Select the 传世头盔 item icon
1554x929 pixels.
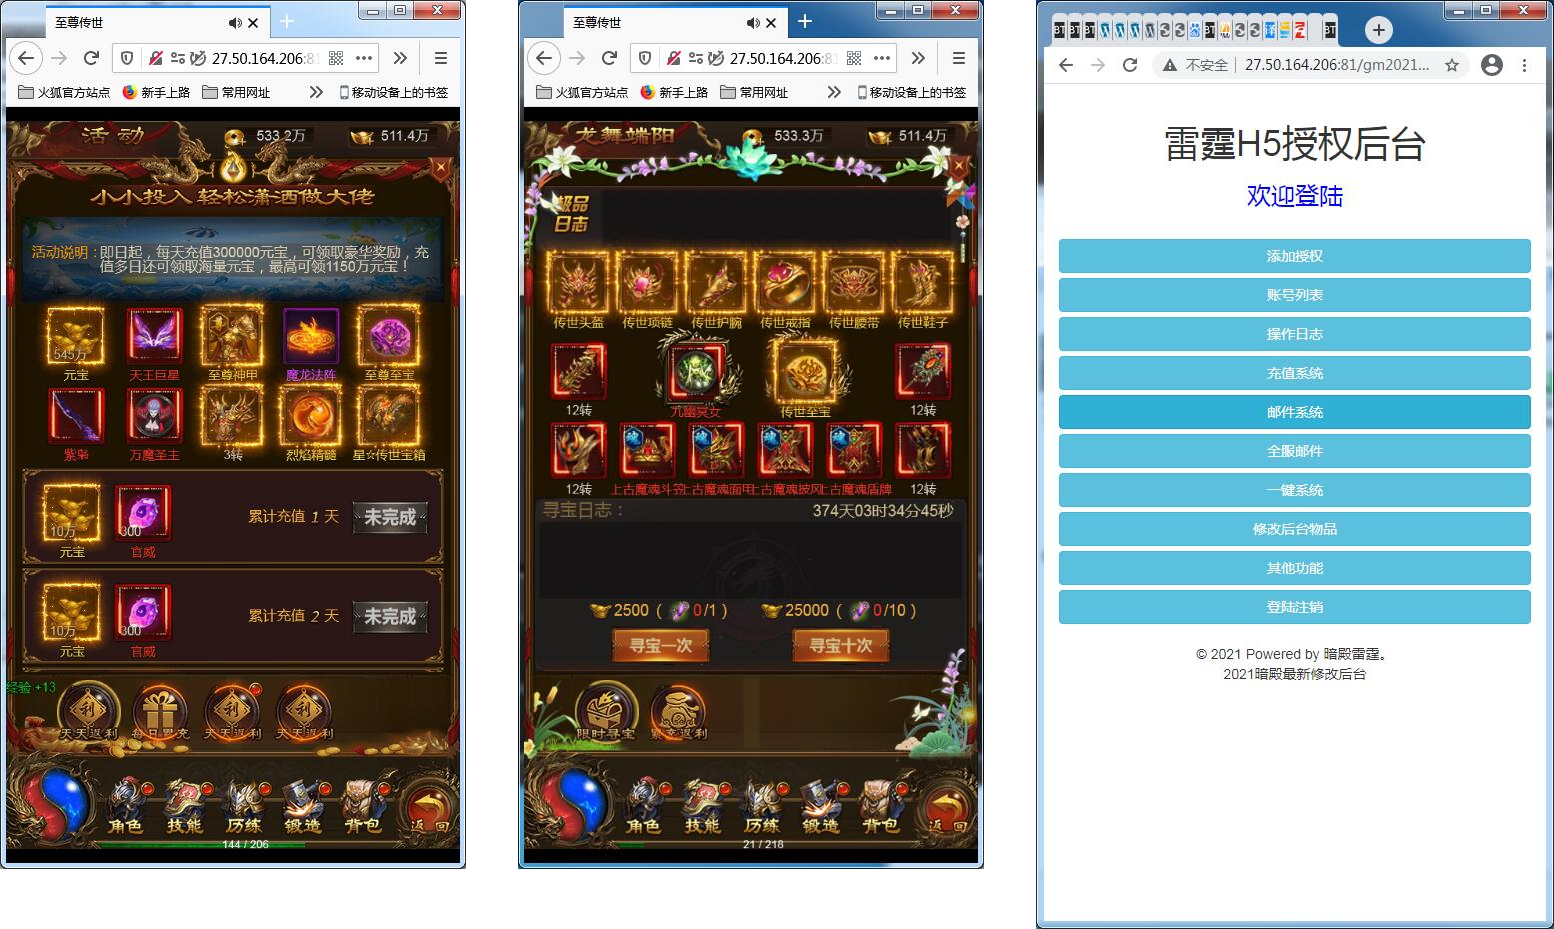(578, 284)
